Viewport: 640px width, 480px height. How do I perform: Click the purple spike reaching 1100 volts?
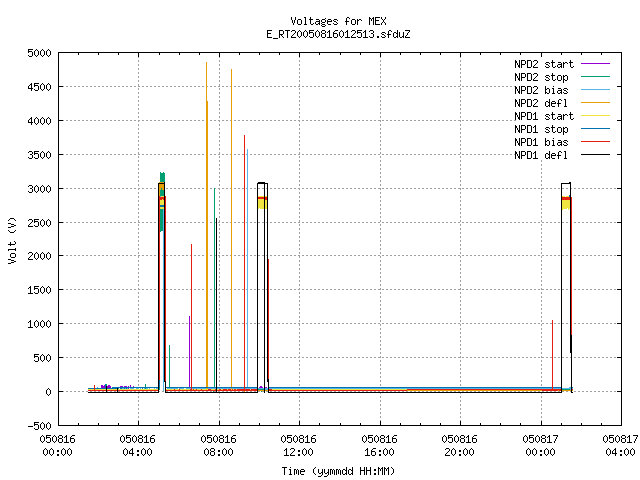click(189, 351)
